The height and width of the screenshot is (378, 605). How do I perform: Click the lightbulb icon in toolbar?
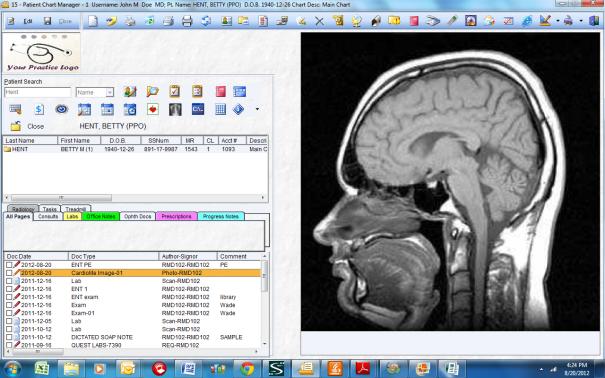point(357,21)
